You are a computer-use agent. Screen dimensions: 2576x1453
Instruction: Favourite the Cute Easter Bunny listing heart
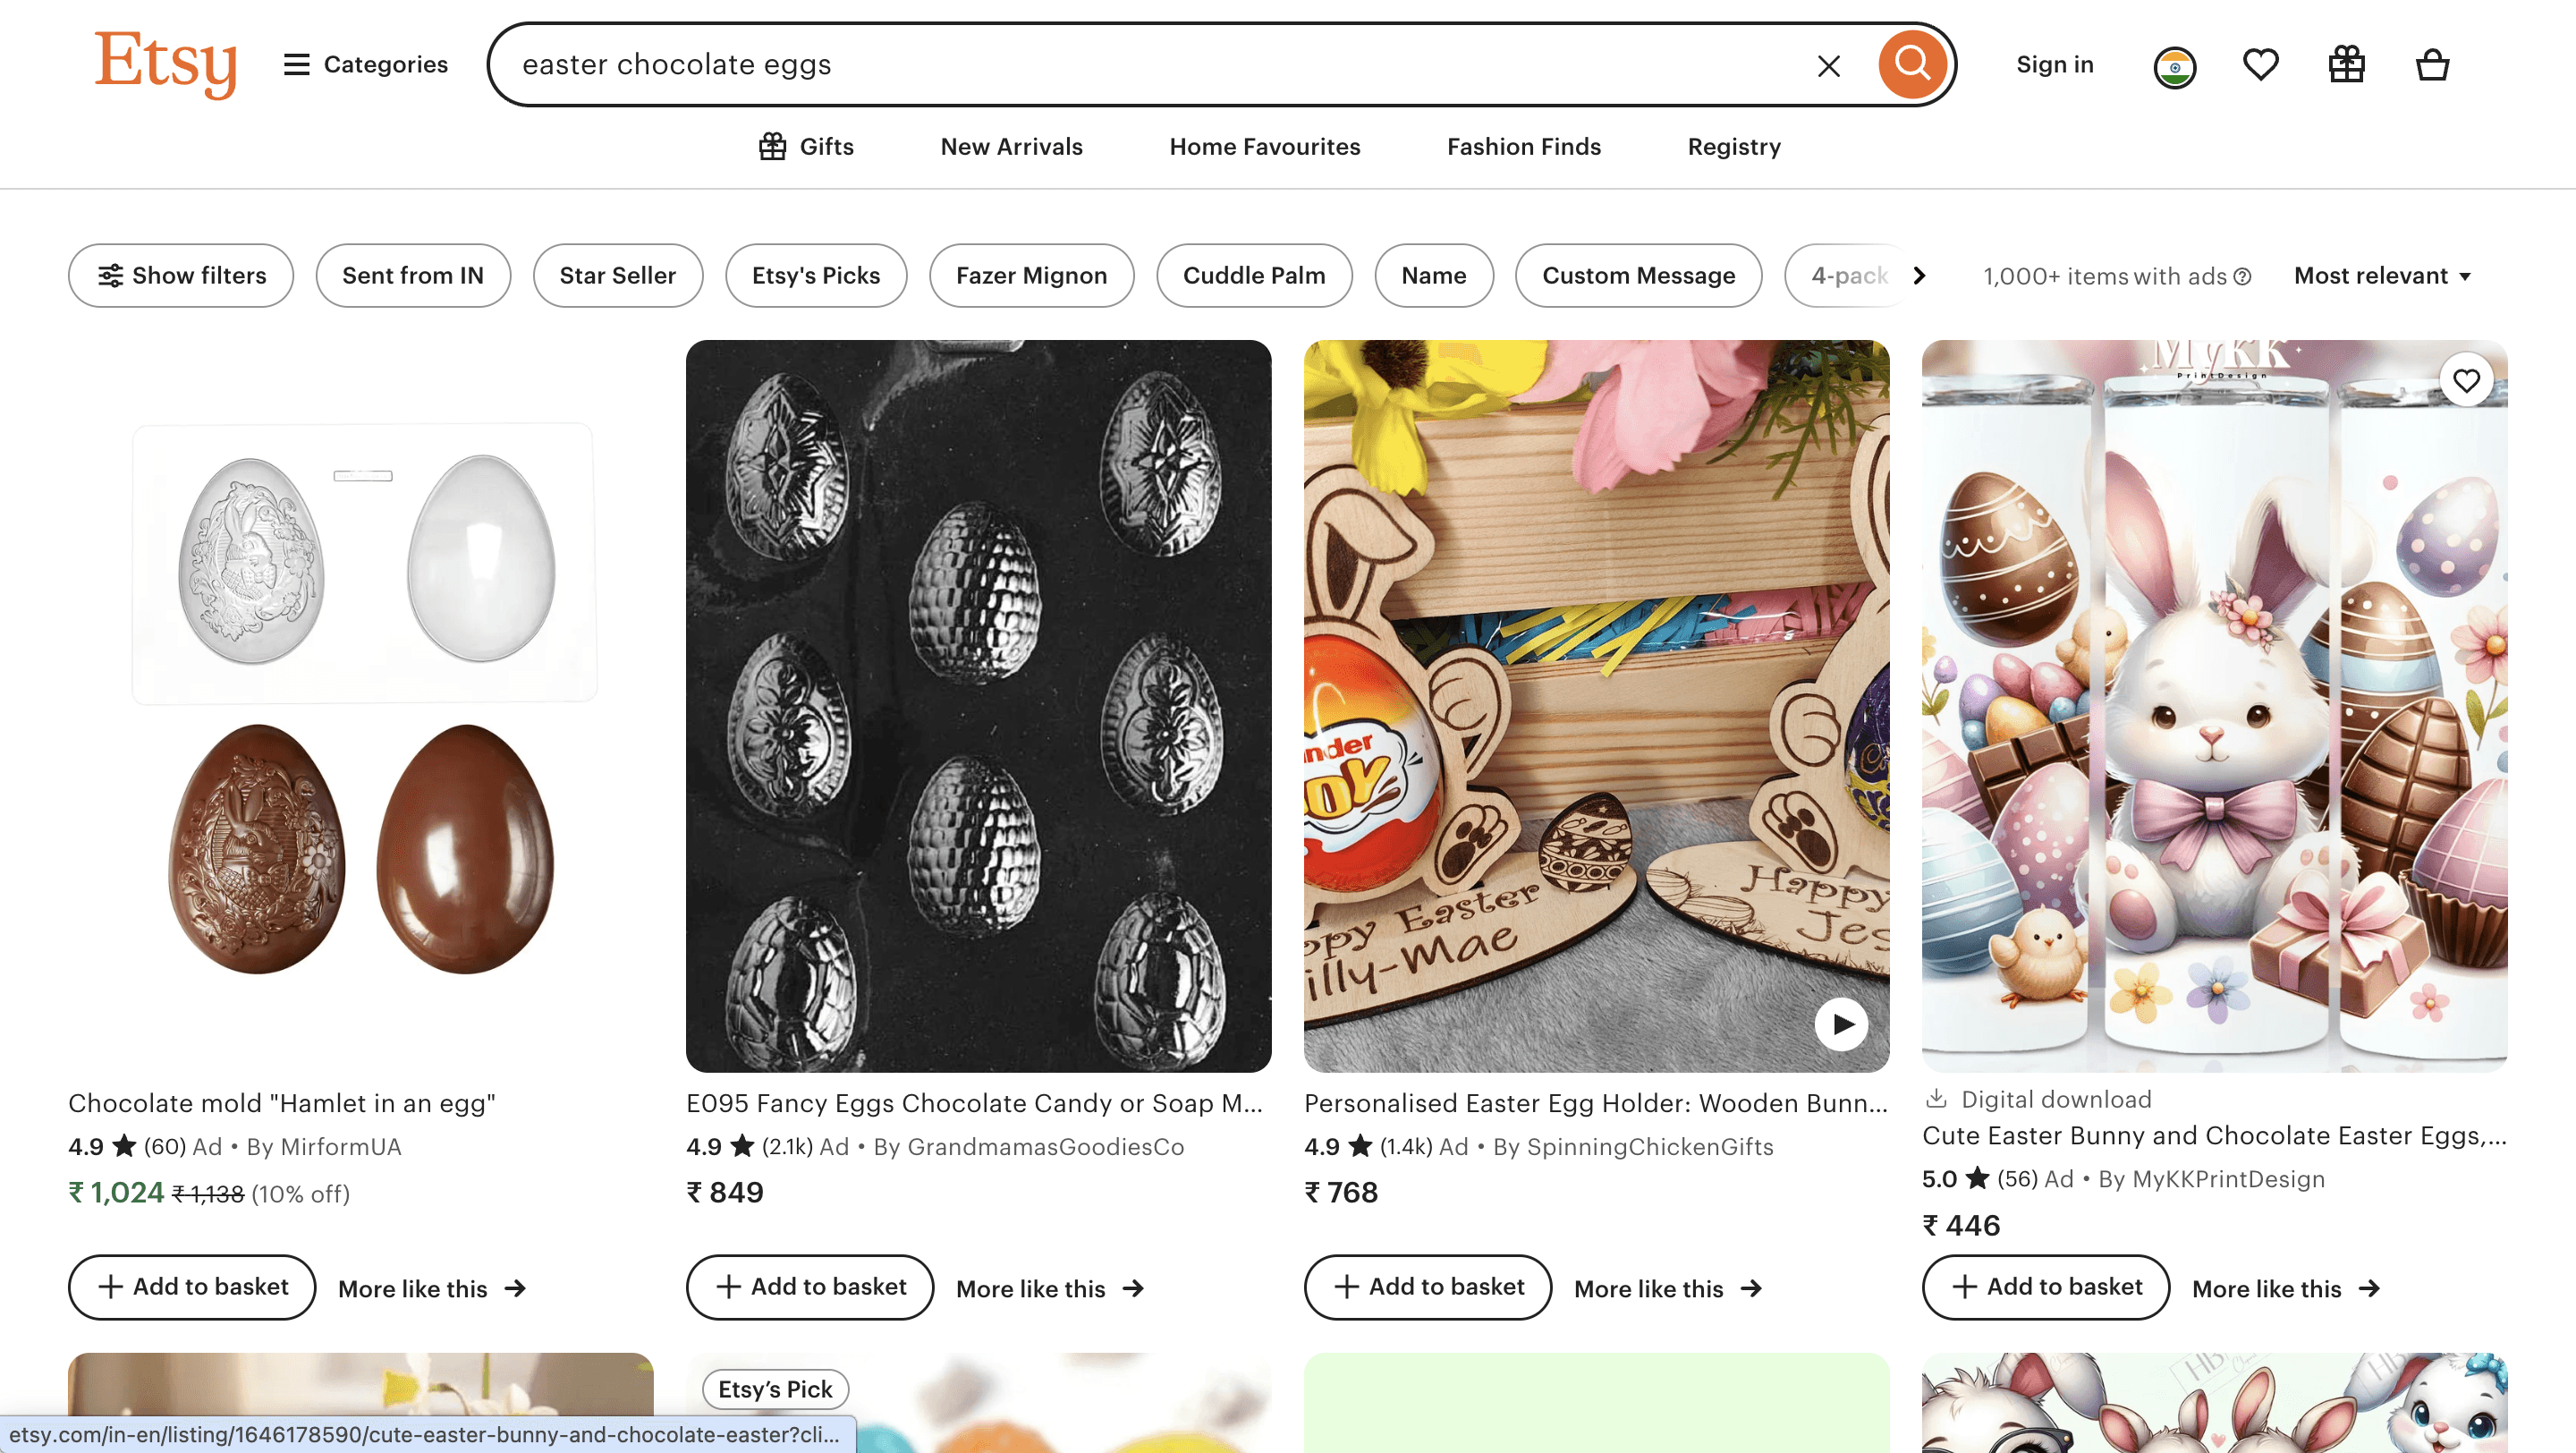tap(2467, 380)
